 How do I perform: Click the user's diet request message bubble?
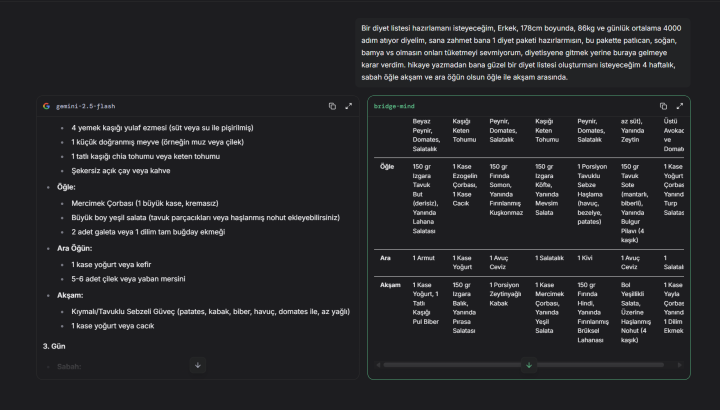click(520, 52)
